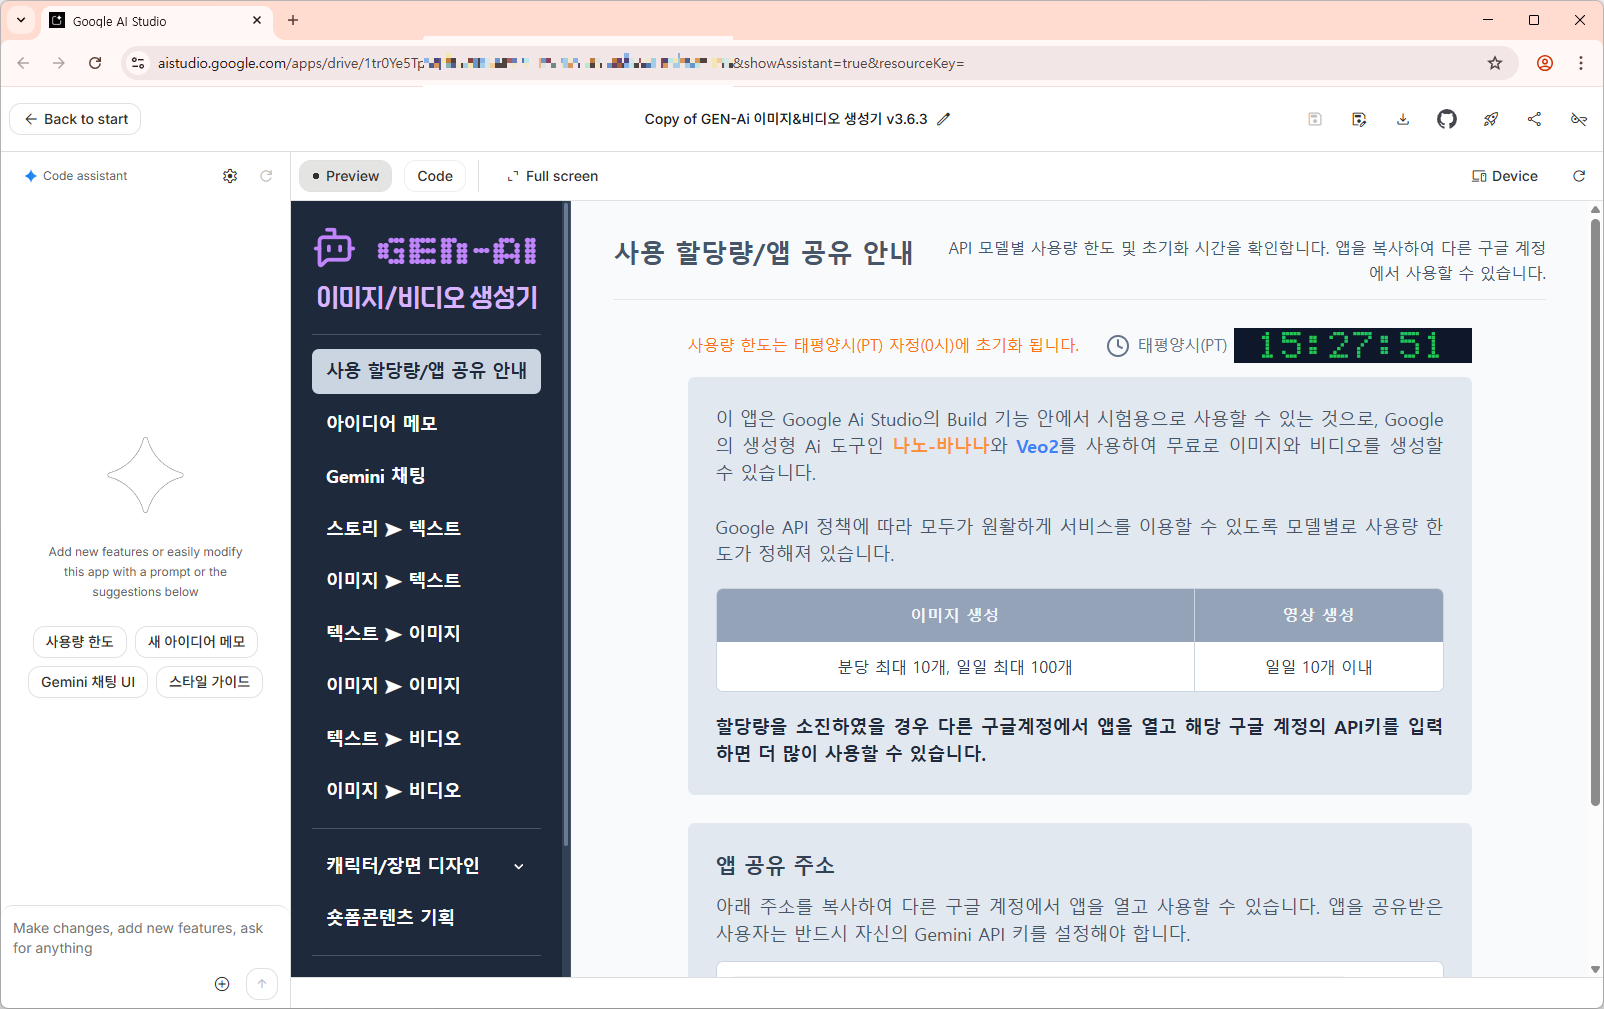Open the 이미지 ▶ 텍스트 menu item

(x=426, y=580)
